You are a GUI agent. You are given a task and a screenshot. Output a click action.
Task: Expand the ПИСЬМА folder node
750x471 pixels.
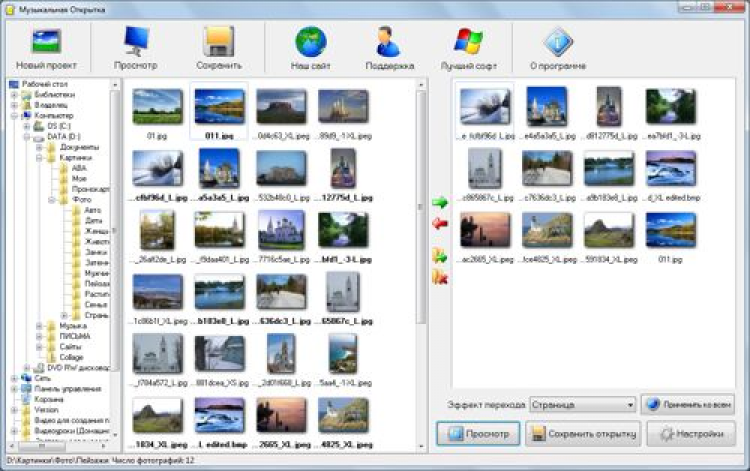(39, 337)
